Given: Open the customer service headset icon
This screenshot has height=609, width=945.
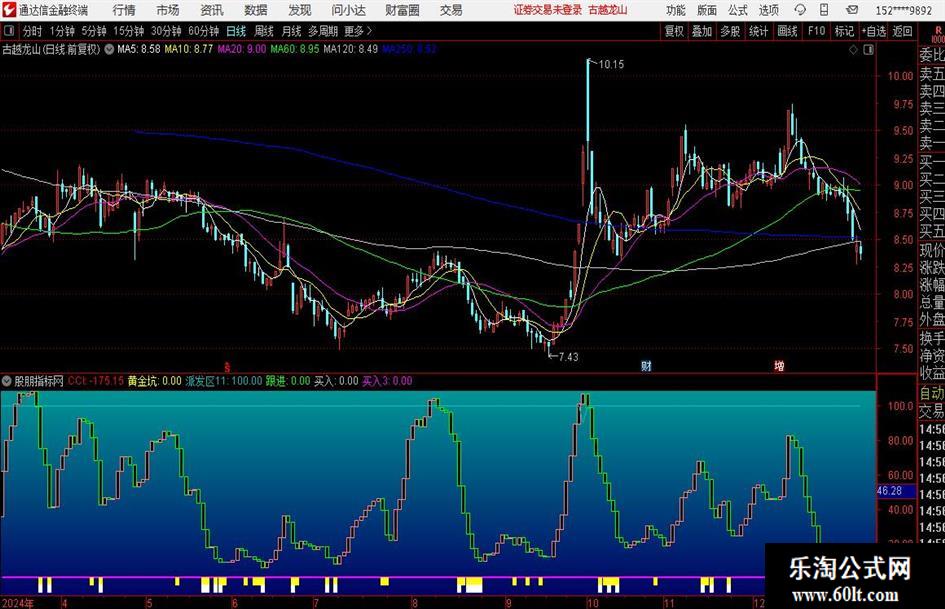Looking at the screenshot, I should coord(800,10).
